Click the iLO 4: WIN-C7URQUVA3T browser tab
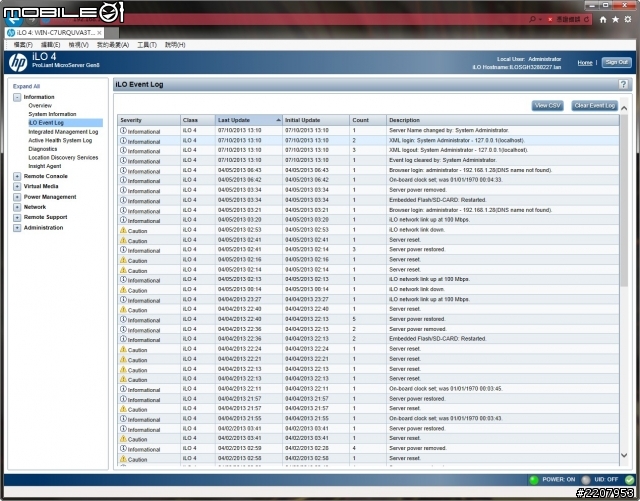Screen dimensions: 640x501 [x=55, y=33]
